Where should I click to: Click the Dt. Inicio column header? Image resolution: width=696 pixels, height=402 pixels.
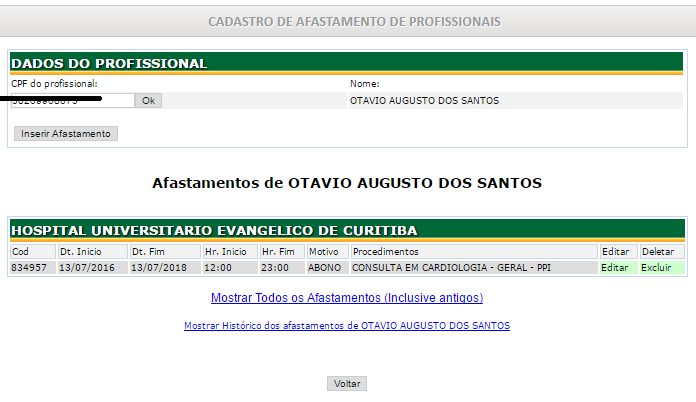click(x=93, y=252)
